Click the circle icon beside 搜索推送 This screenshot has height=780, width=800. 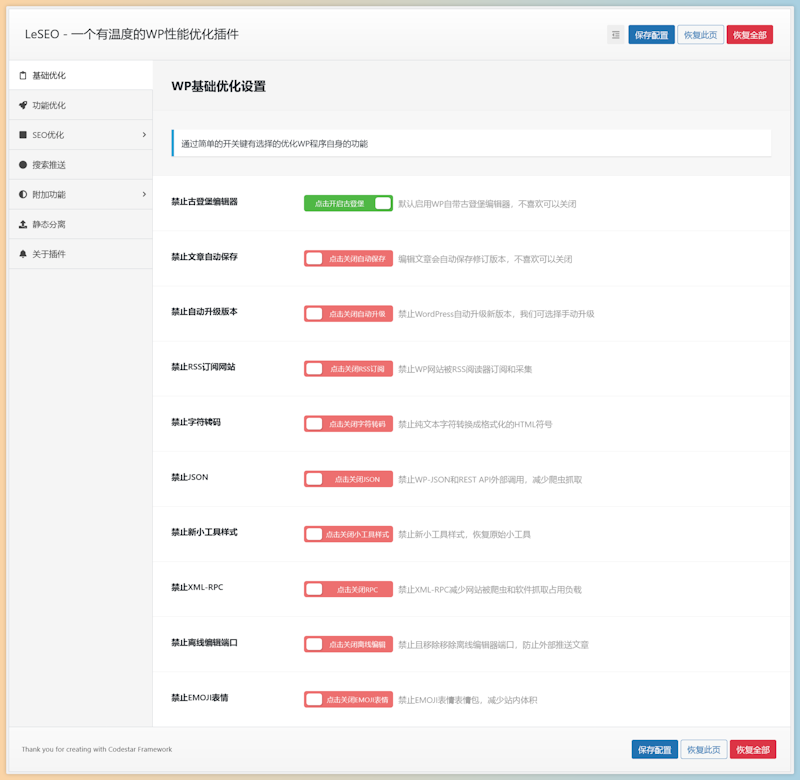(22, 165)
